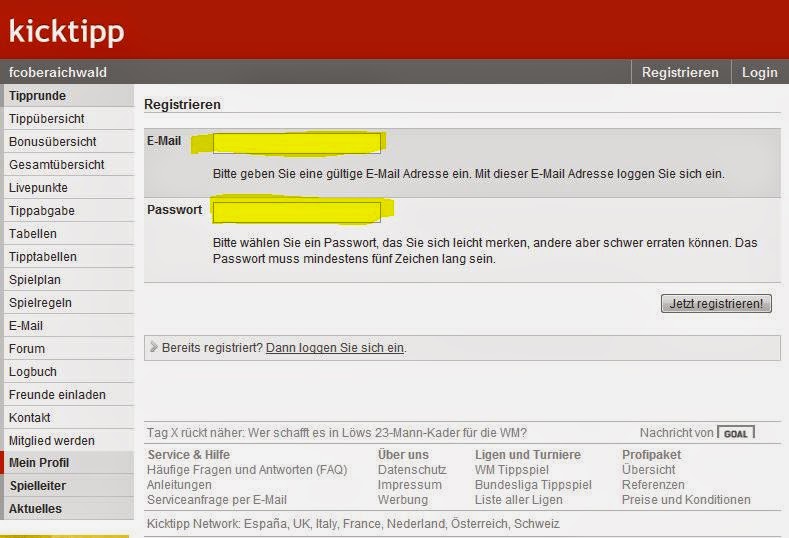Switch to the España network site
The width and height of the screenshot is (789, 538).
coord(265,524)
